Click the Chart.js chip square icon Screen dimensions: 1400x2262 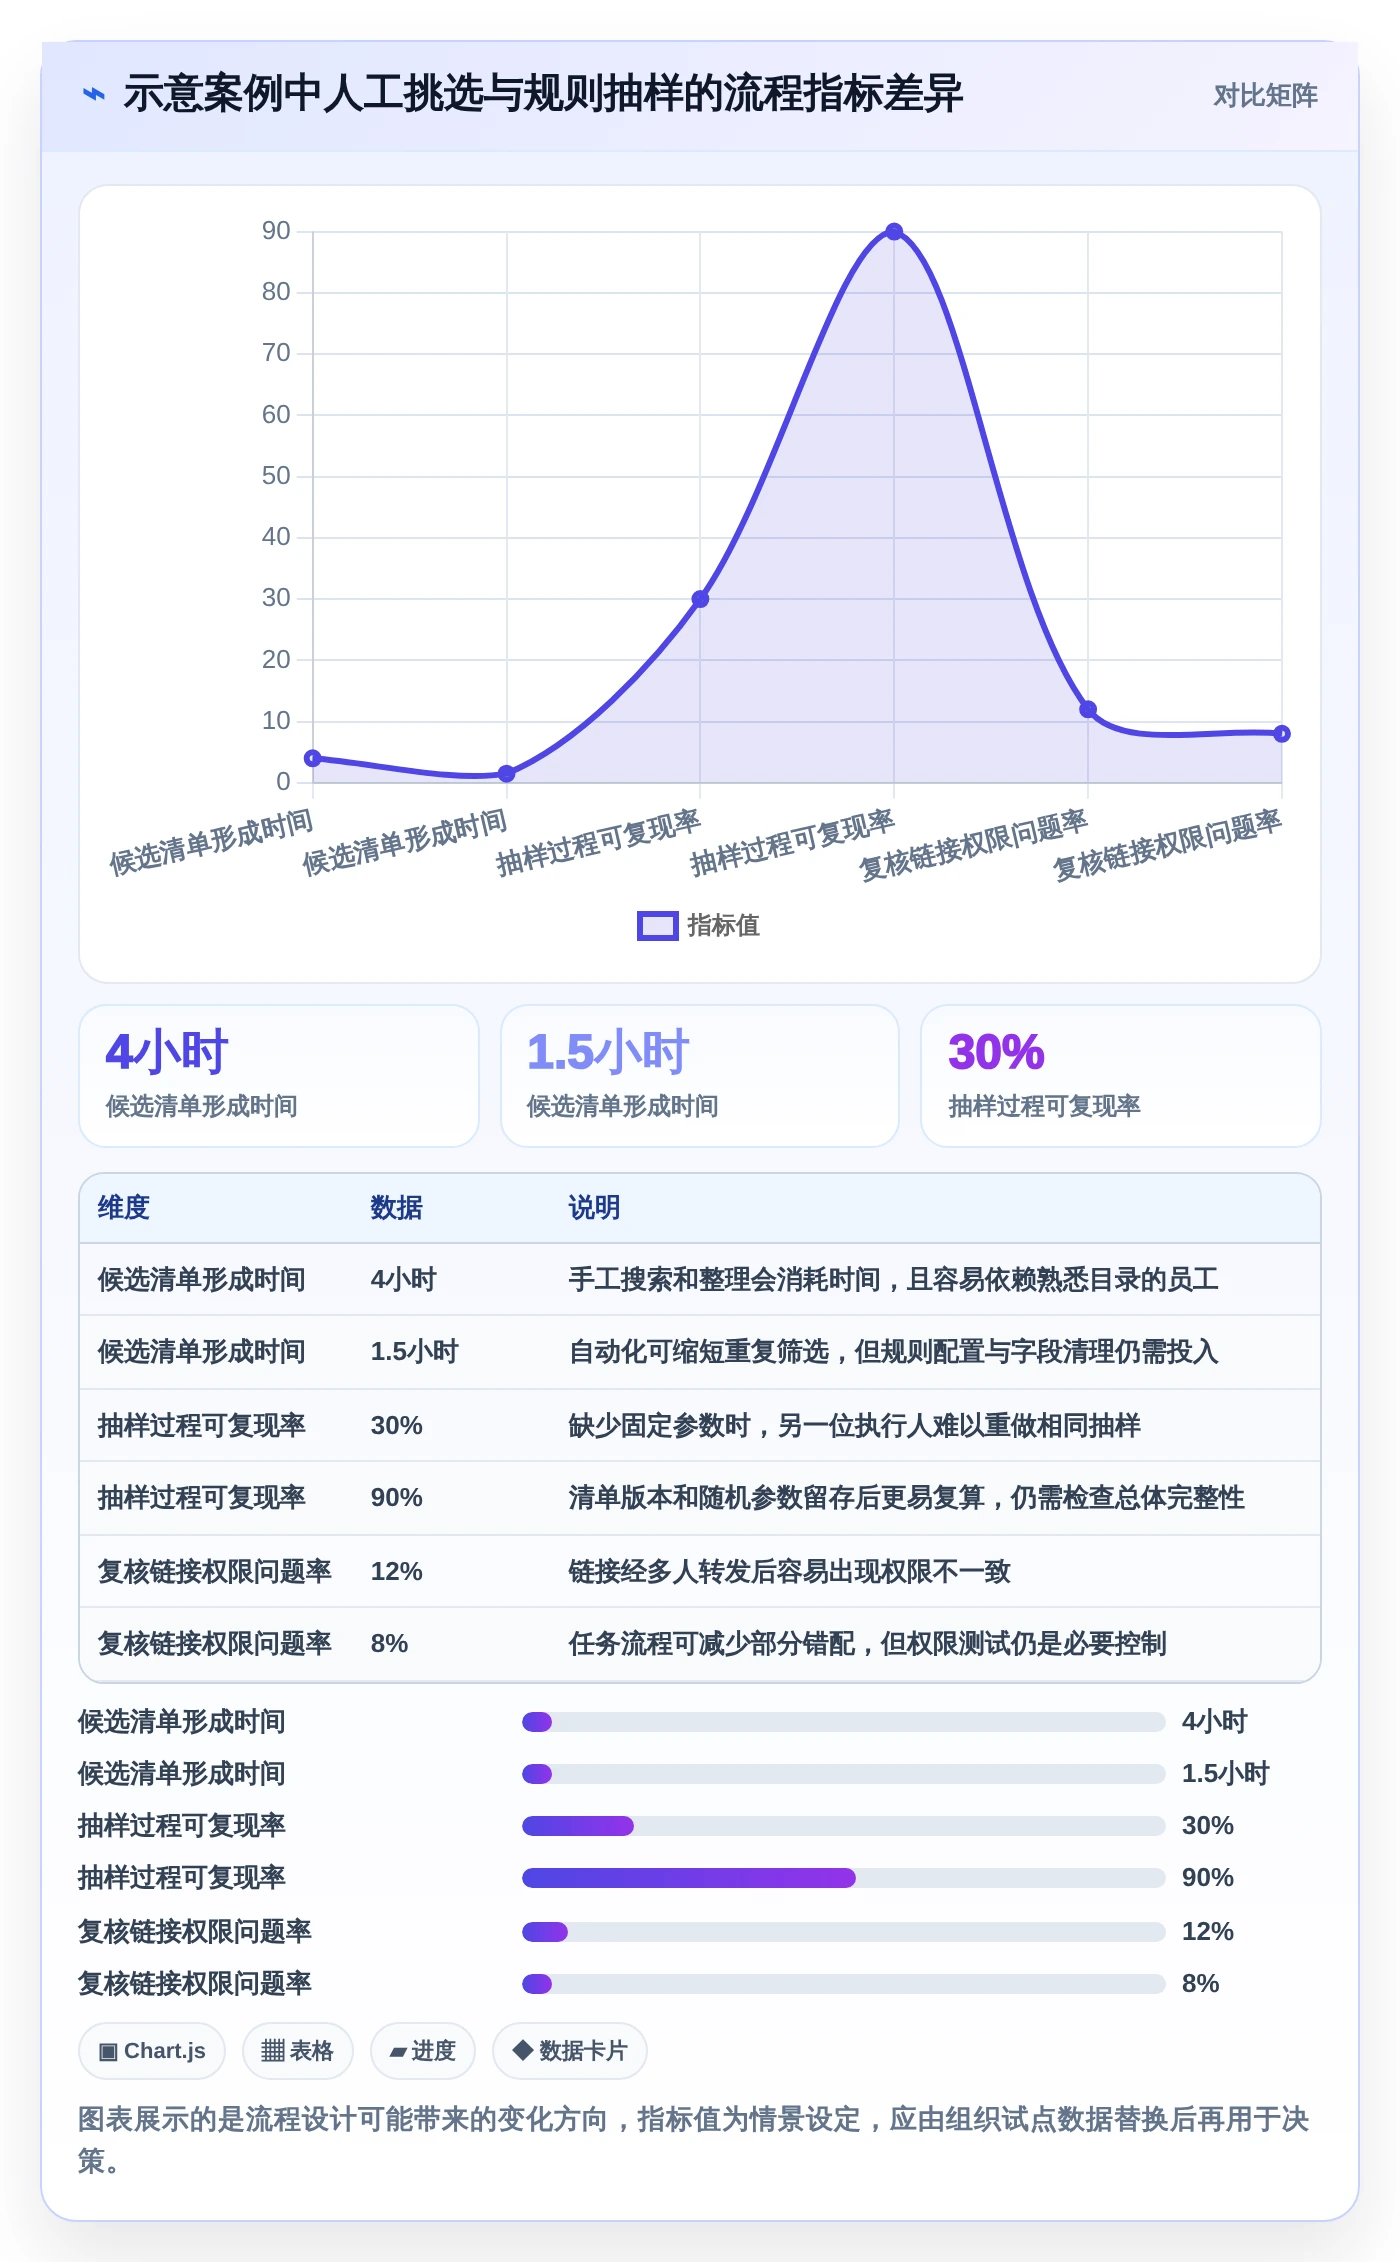click(108, 2052)
